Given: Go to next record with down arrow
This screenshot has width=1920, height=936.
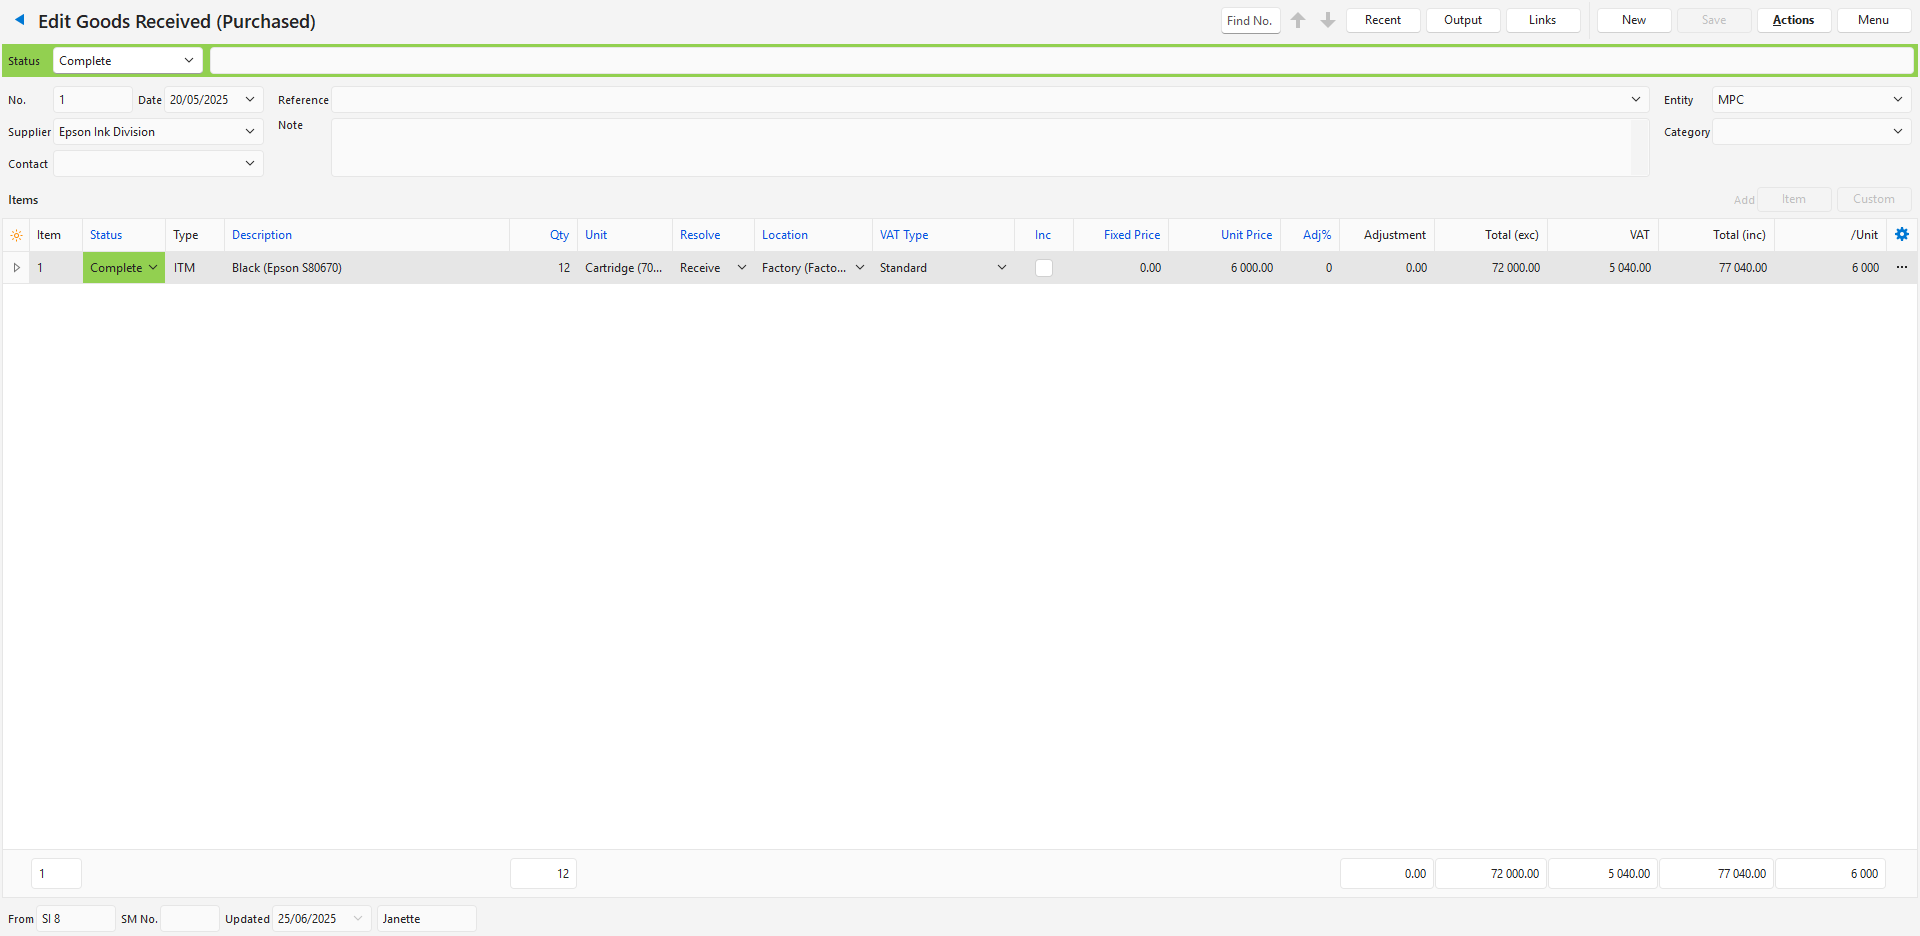Looking at the screenshot, I should pos(1328,20).
